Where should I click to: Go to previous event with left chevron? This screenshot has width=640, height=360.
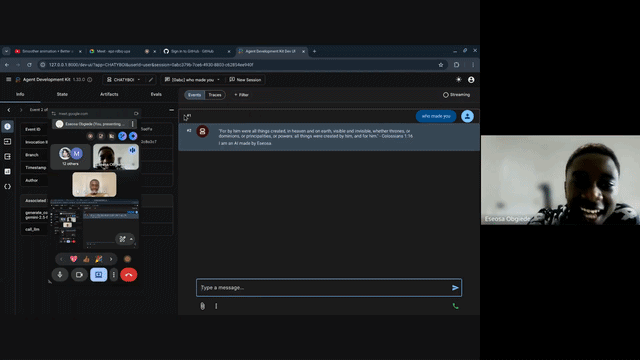[x=9, y=110]
